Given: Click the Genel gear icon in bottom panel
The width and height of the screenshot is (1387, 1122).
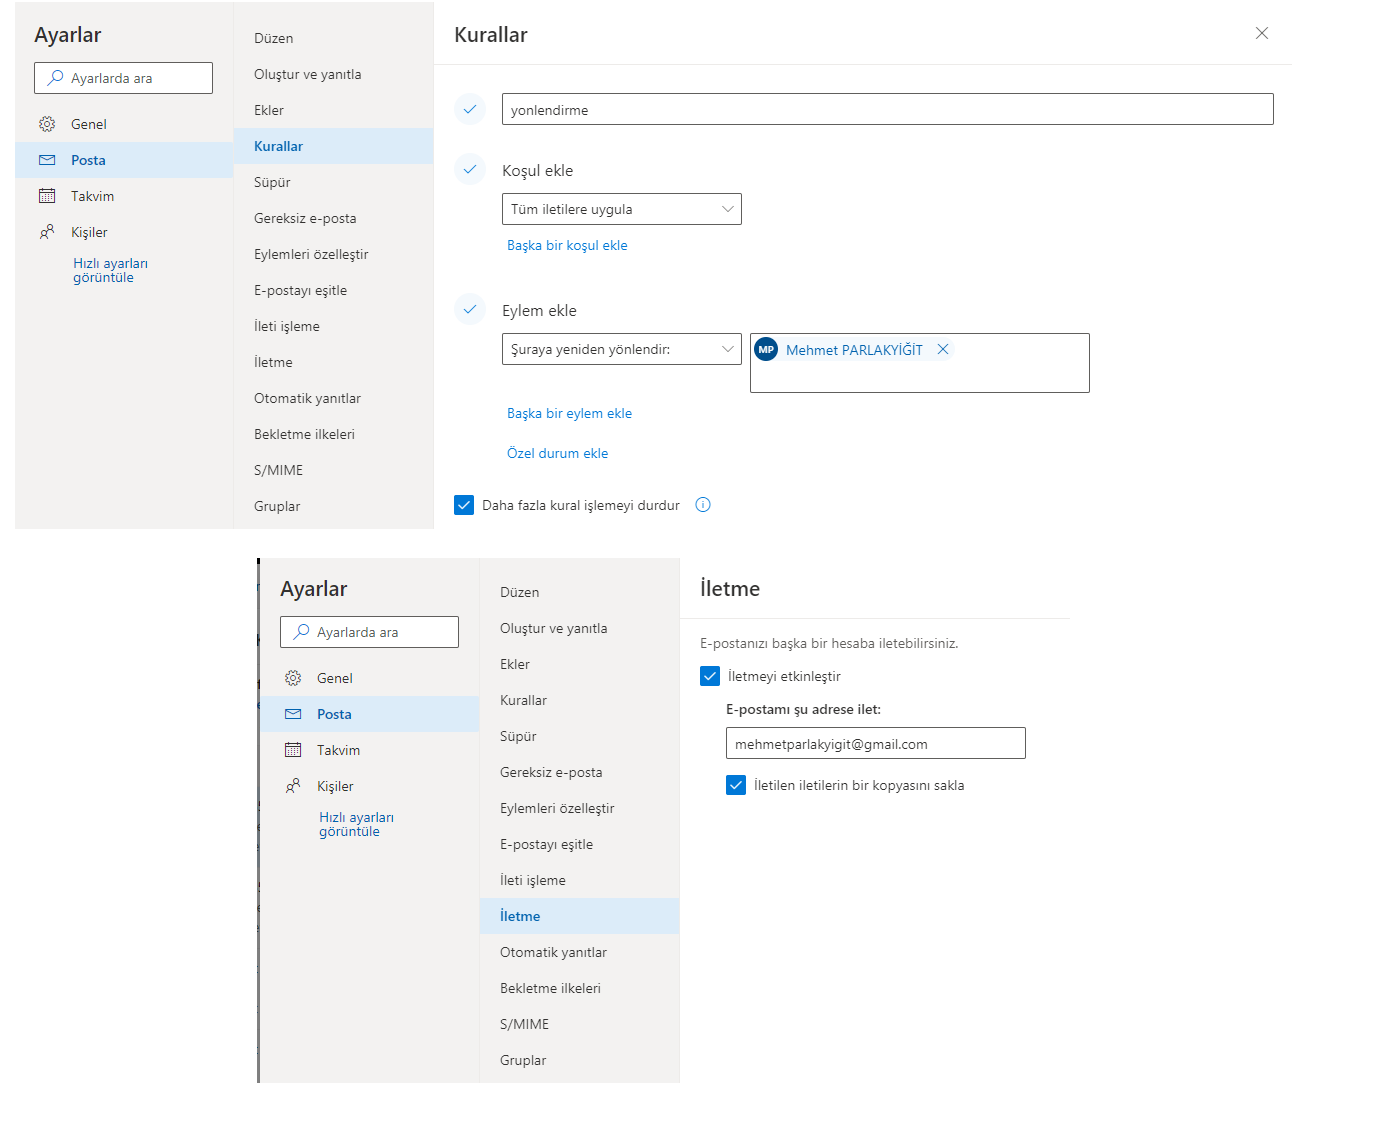Looking at the screenshot, I should tap(293, 678).
